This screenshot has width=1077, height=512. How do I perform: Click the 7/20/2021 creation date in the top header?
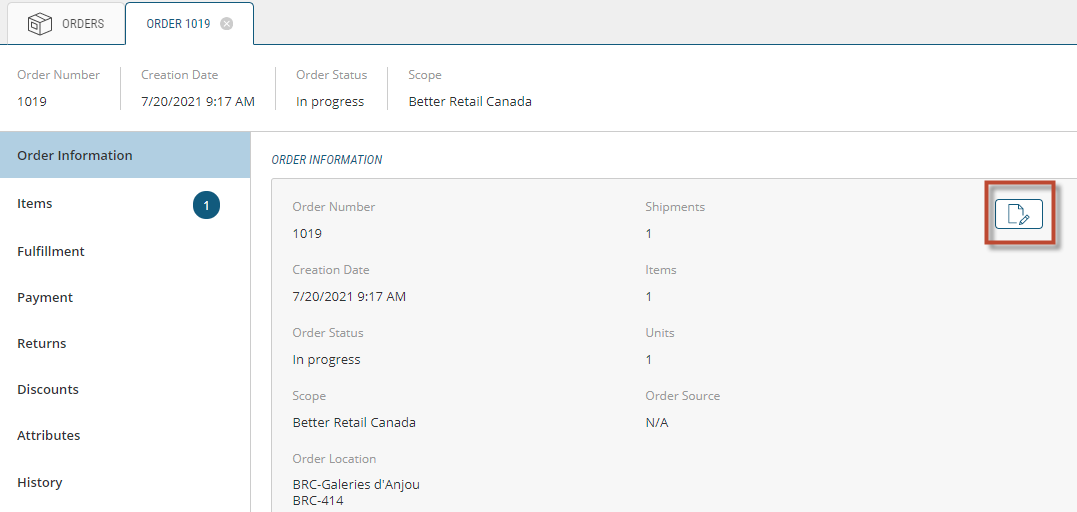pos(198,102)
